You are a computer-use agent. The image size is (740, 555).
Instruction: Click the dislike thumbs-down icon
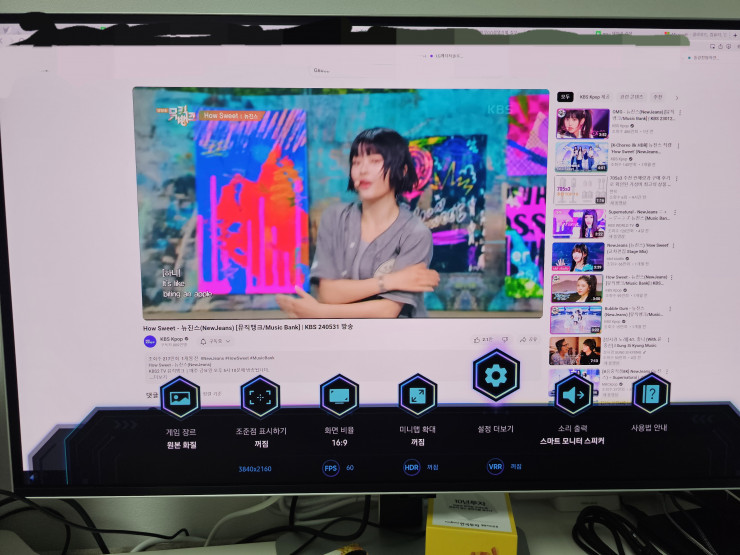505,339
